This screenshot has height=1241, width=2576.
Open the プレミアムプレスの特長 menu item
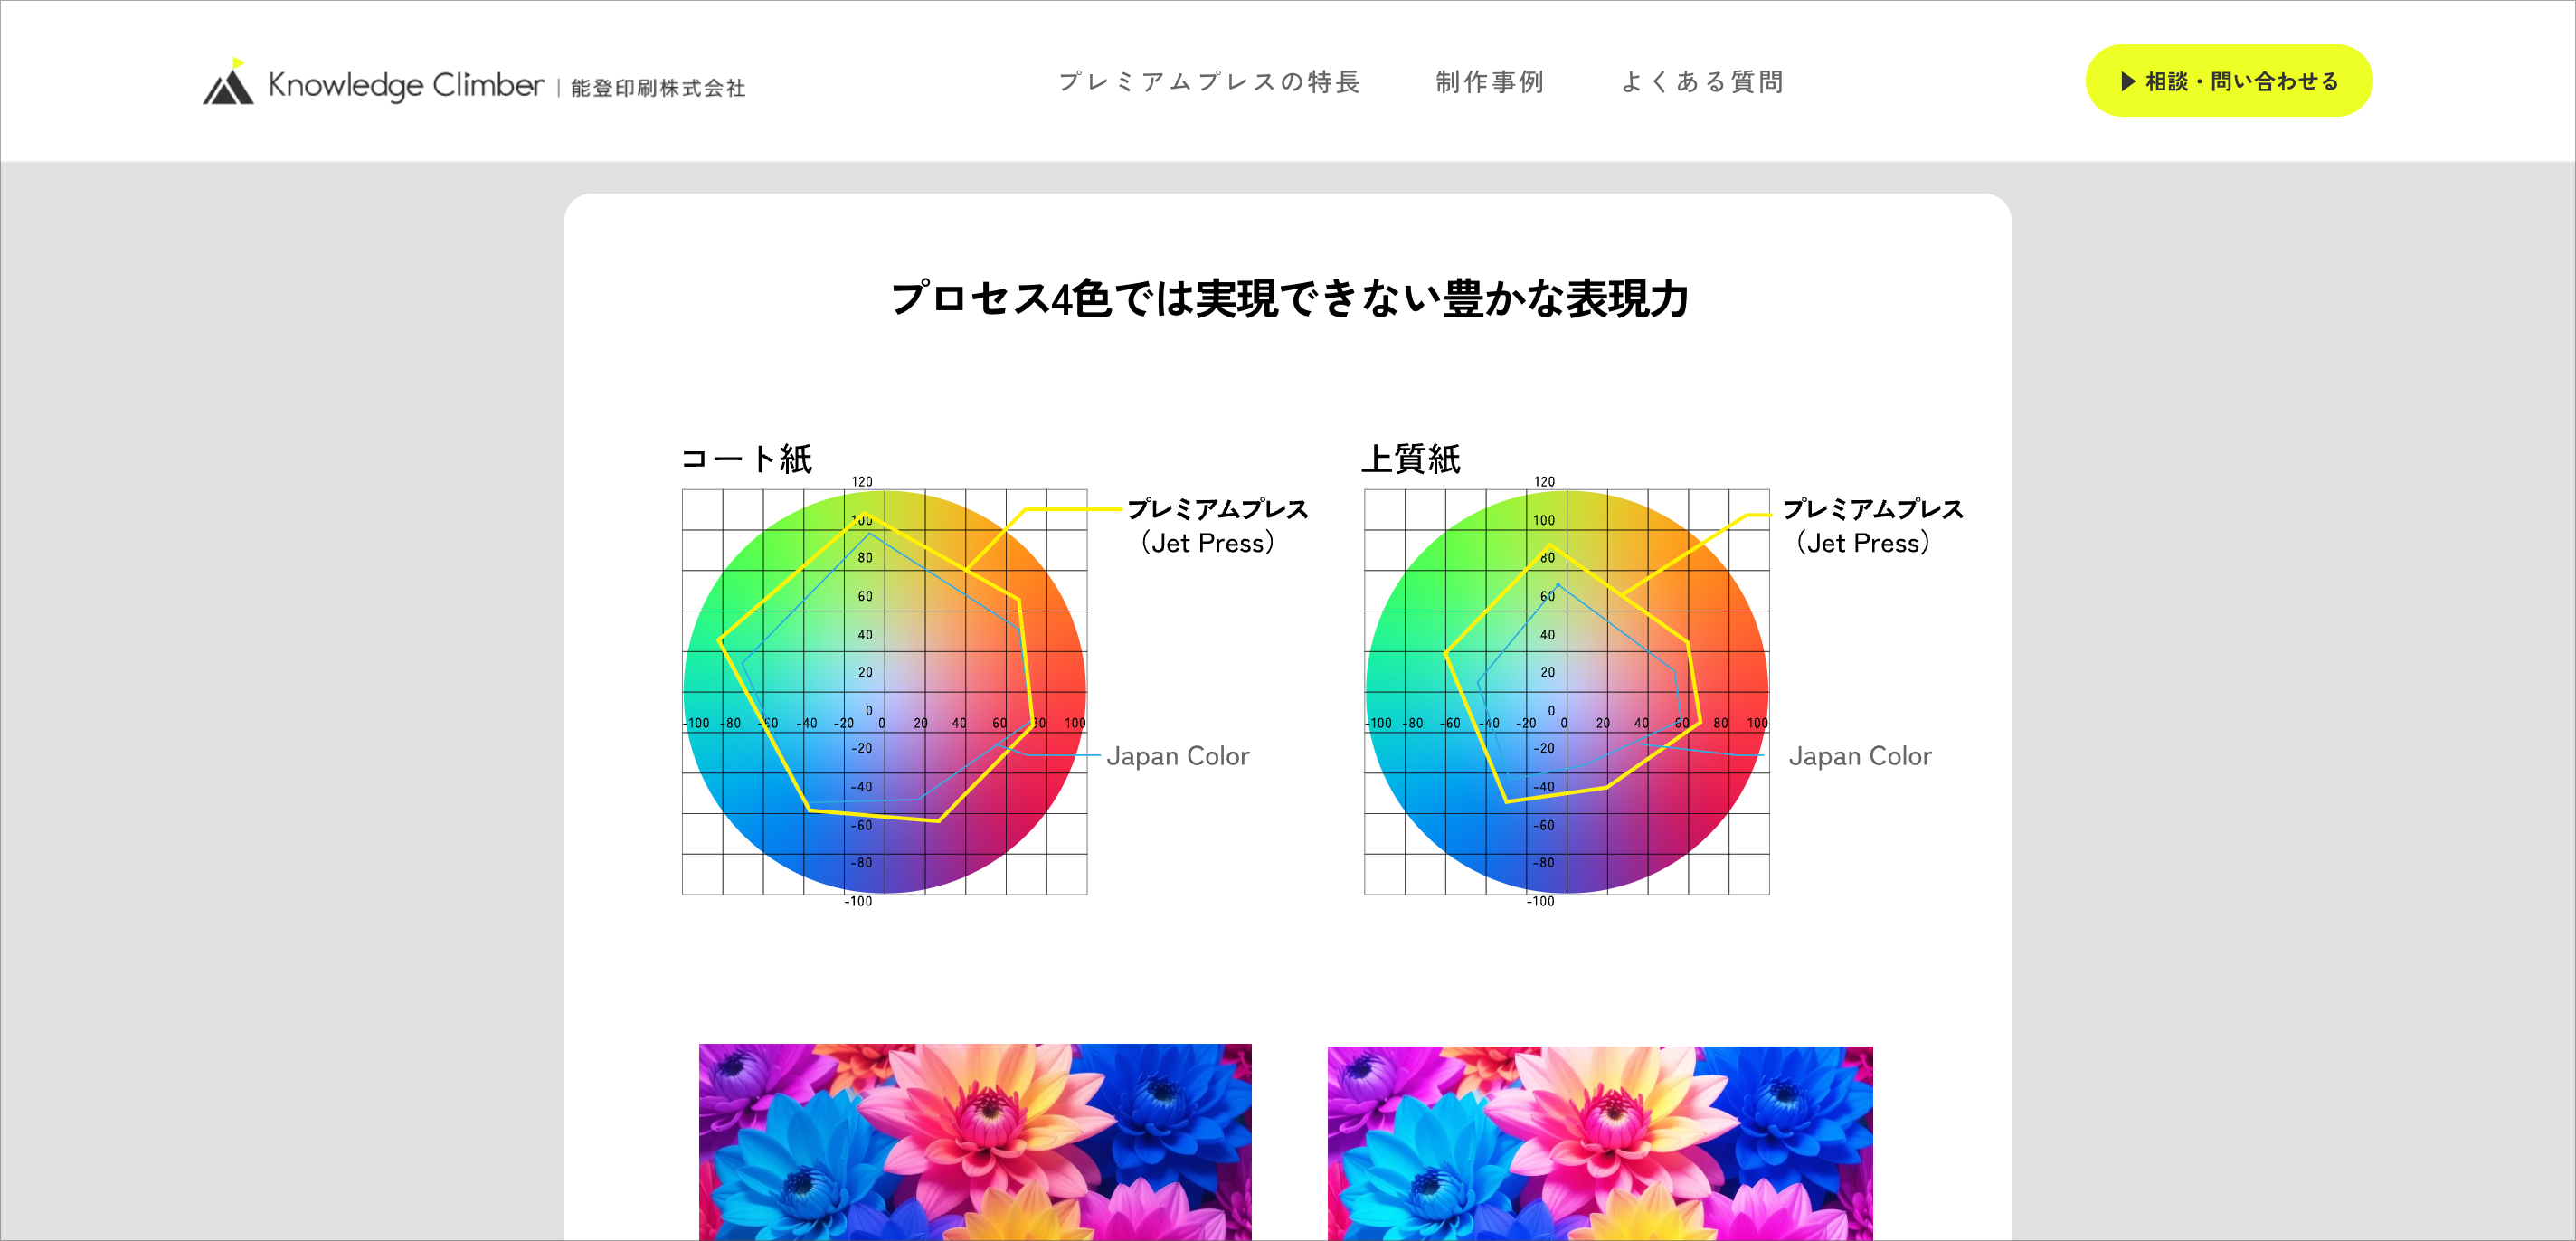coord(1209,82)
